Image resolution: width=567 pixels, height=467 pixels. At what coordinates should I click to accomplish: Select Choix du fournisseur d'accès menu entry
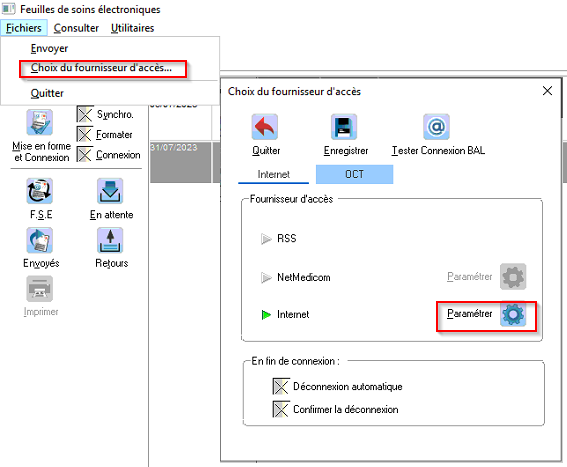tap(101, 68)
